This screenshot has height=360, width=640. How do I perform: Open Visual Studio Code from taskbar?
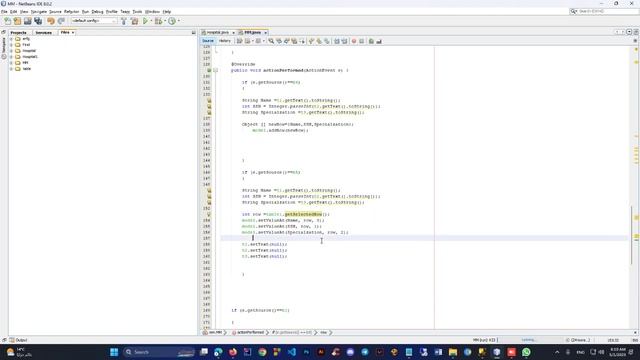click(x=291, y=352)
